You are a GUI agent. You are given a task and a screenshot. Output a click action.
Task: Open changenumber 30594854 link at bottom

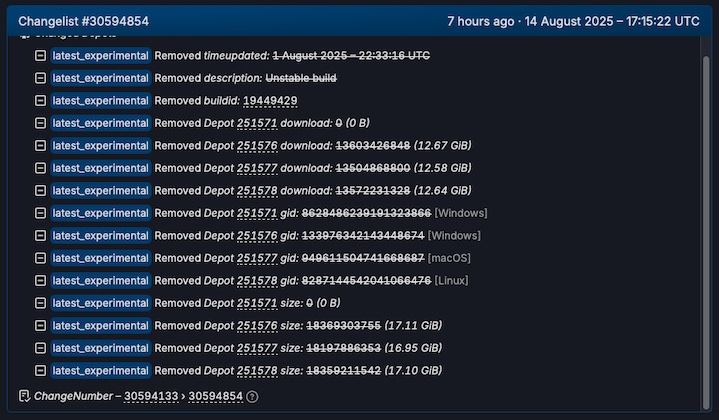pos(216,396)
